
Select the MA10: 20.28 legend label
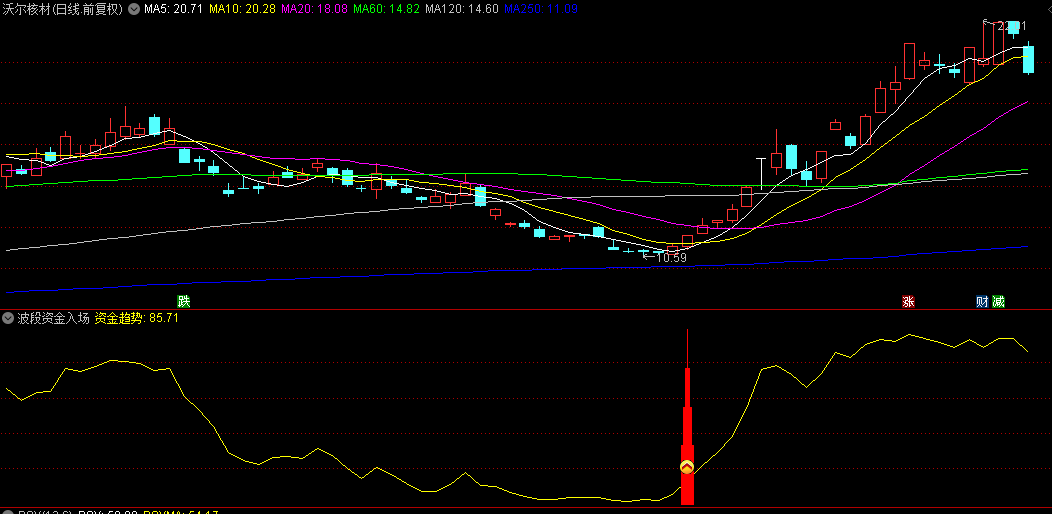242,9
